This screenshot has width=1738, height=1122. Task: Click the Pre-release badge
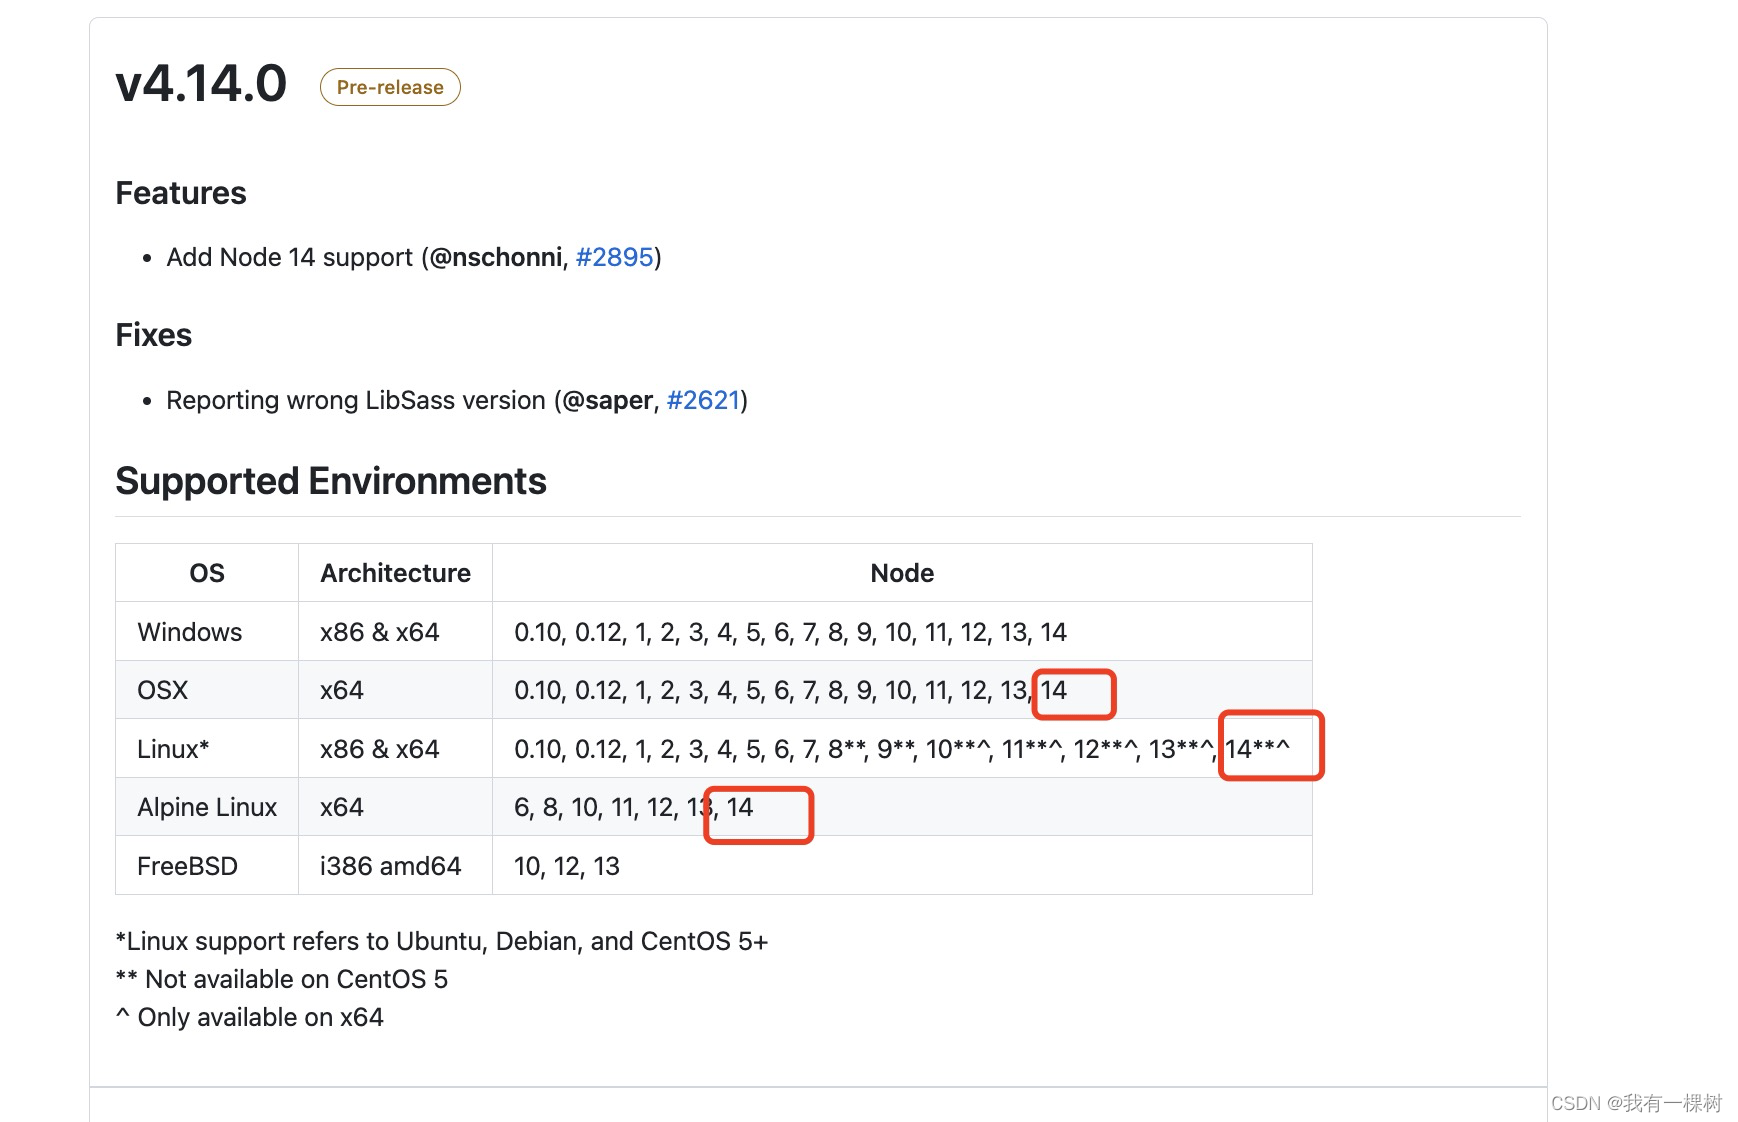click(x=390, y=87)
